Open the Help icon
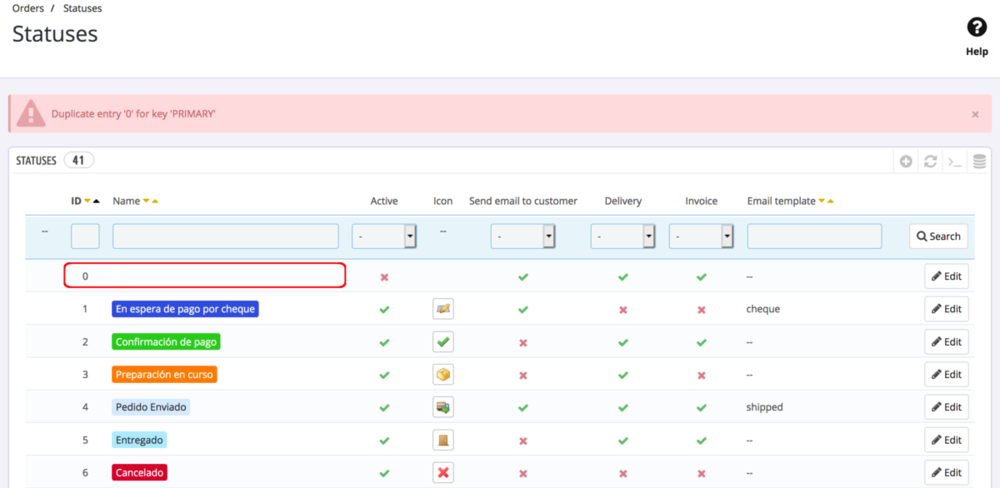The width and height of the screenshot is (1000, 488). [x=977, y=29]
